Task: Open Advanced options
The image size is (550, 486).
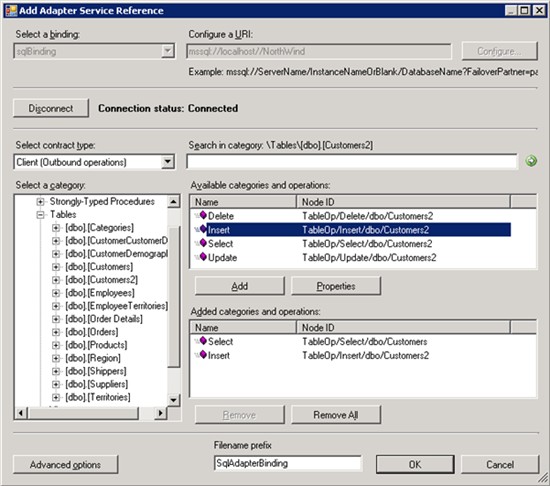Action: coord(66,465)
